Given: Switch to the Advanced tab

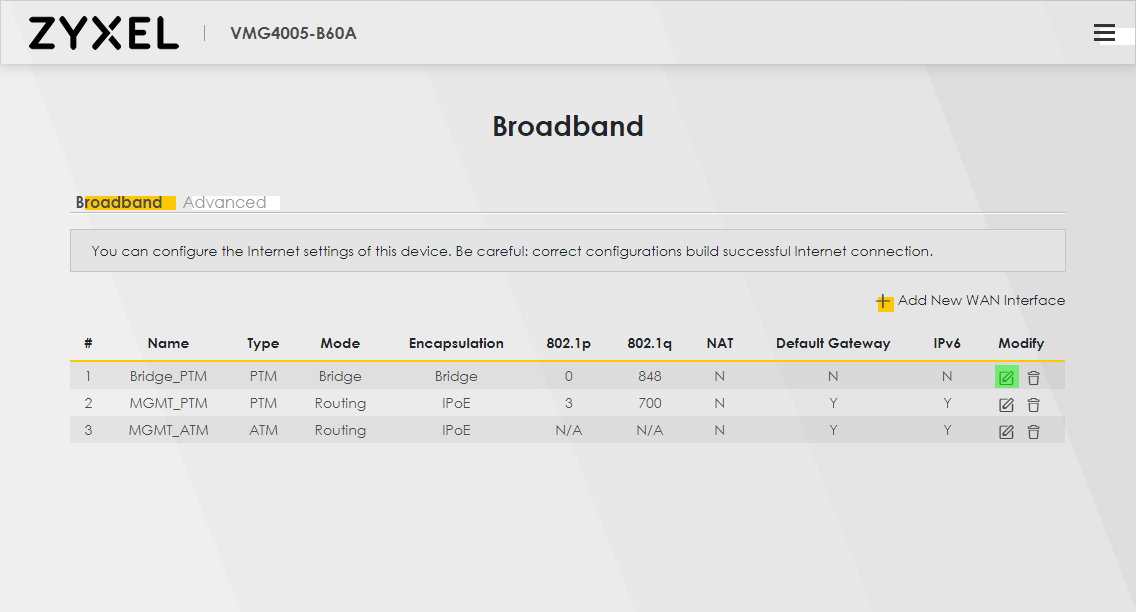Looking at the screenshot, I should (225, 202).
